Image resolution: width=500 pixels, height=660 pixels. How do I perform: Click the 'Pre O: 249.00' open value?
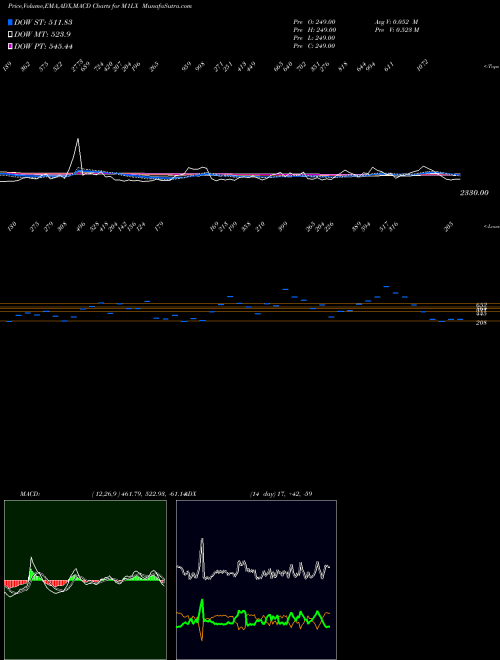(314, 21)
